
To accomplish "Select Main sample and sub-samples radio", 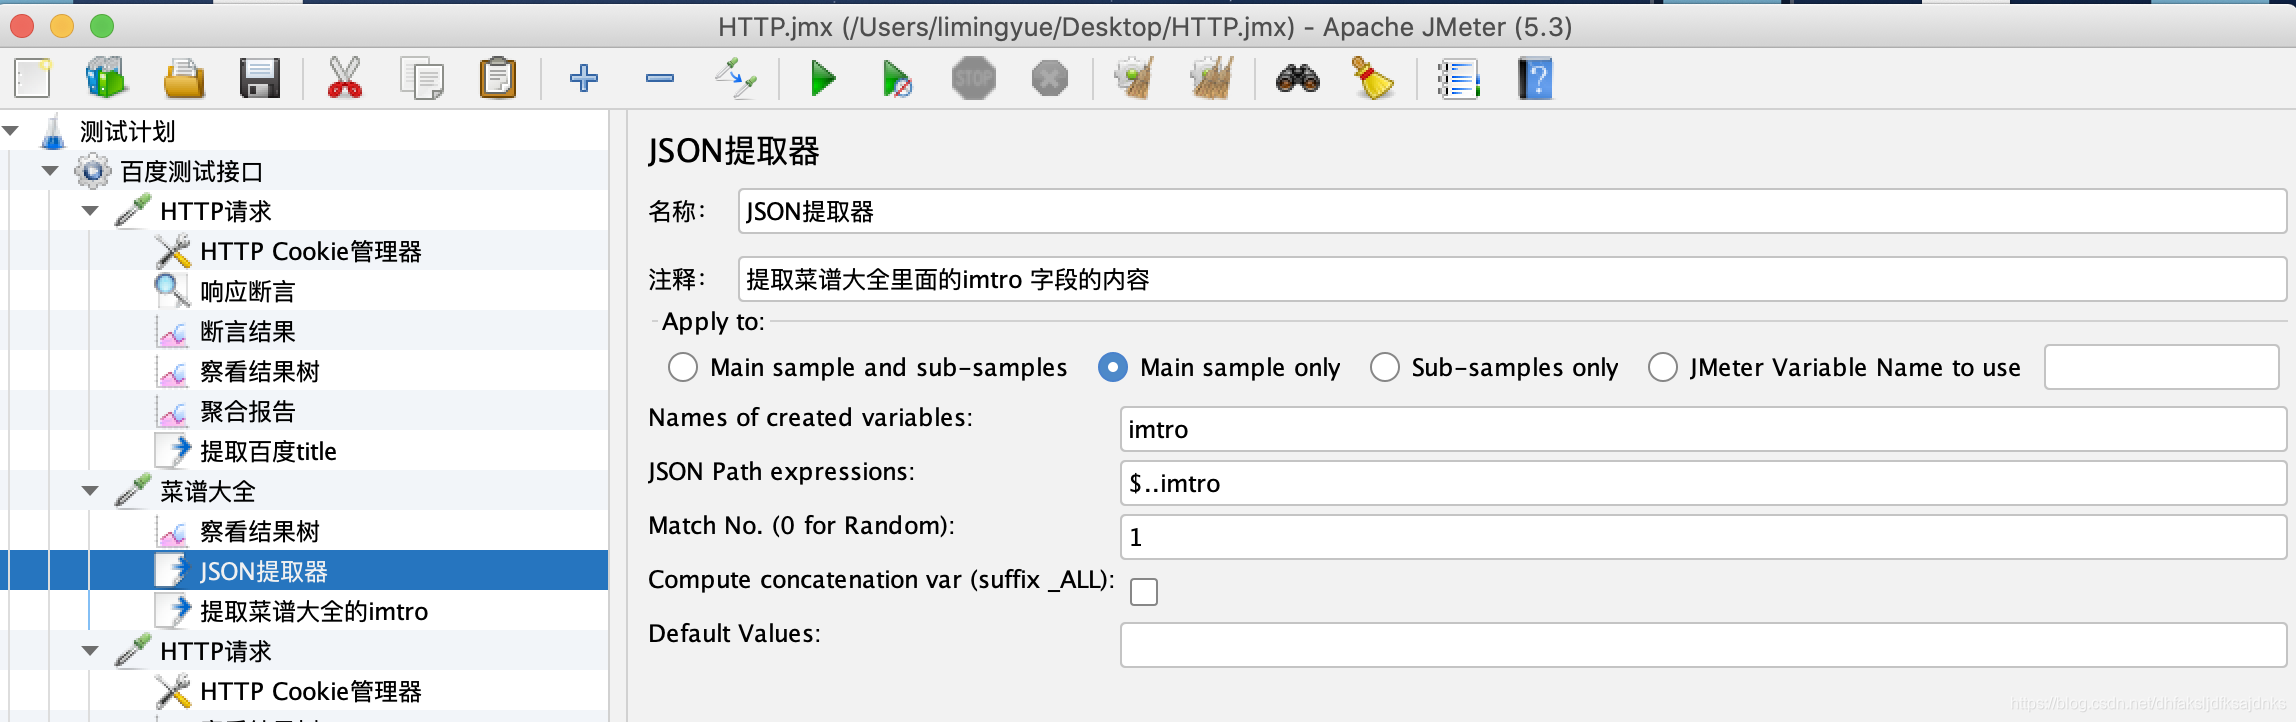I will (x=683, y=367).
